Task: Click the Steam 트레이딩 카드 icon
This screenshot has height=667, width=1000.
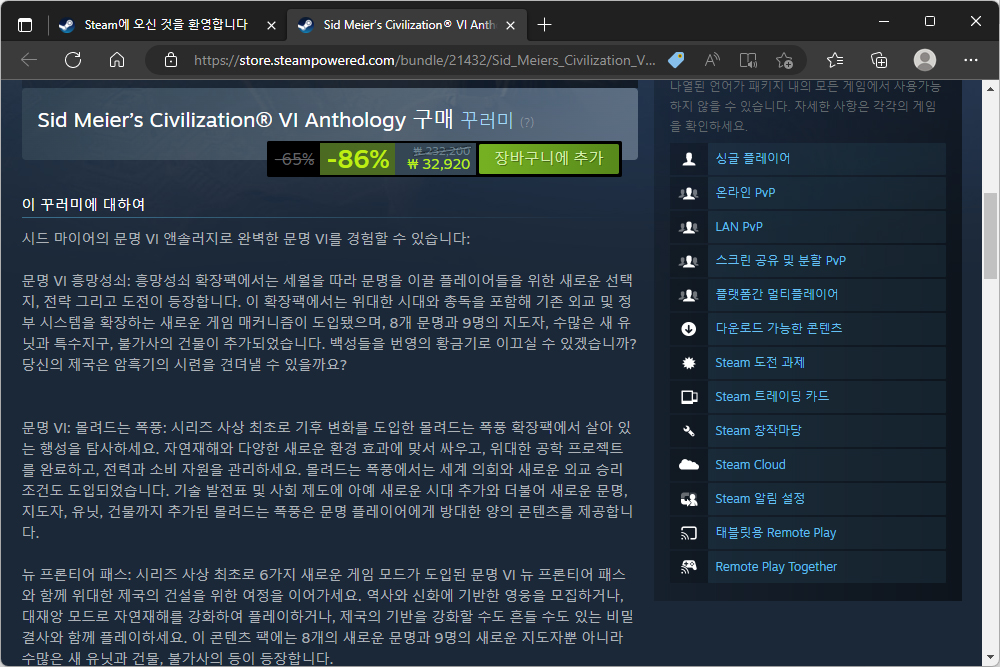Action: pos(689,397)
